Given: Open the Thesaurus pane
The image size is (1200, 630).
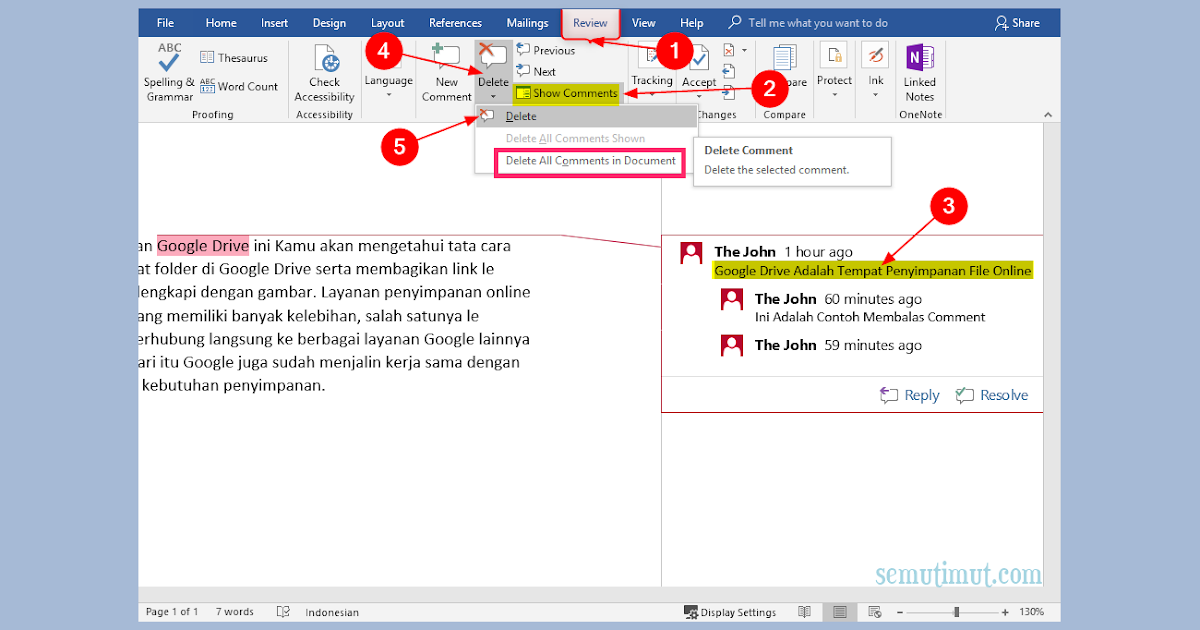Looking at the screenshot, I should point(238,57).
